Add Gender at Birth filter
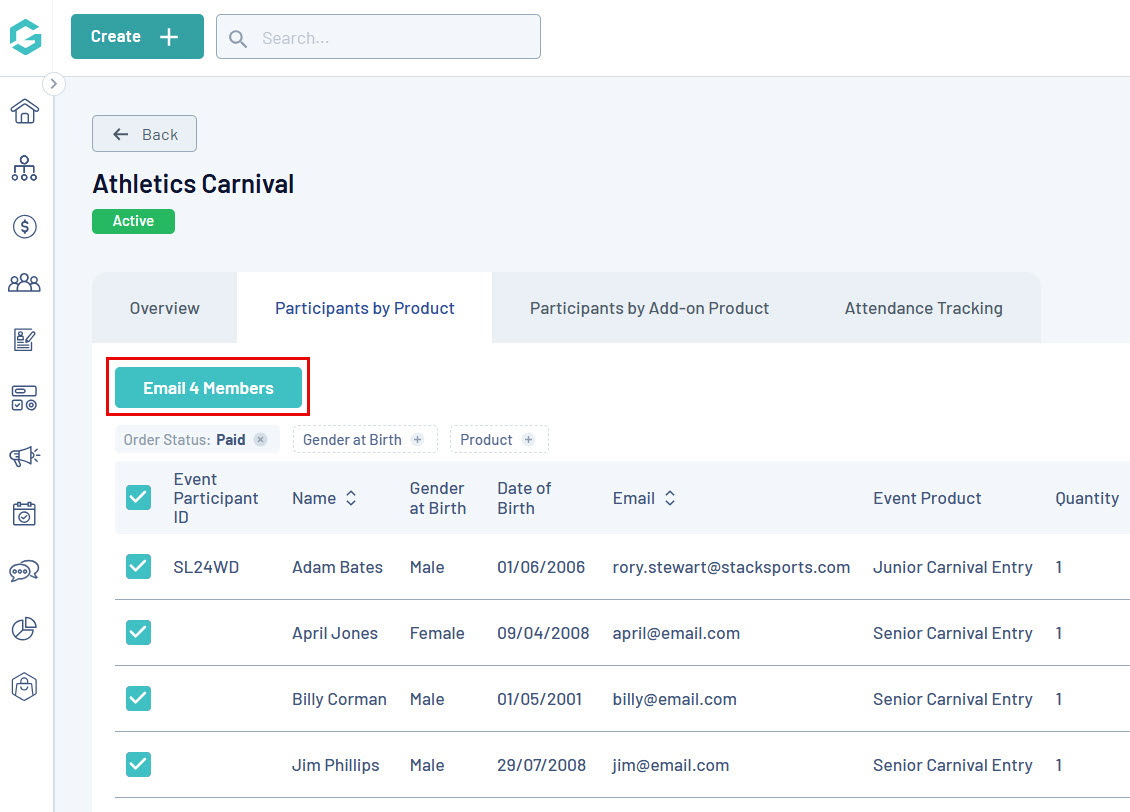This screenshot has width=1130, height=812. click(x=365, y=440)
